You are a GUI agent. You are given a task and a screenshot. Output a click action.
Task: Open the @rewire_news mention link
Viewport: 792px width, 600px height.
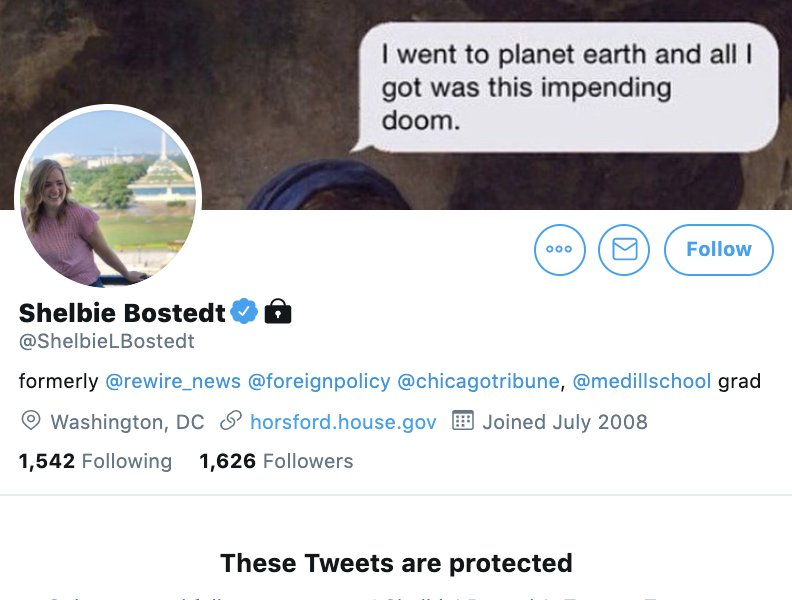173,381
